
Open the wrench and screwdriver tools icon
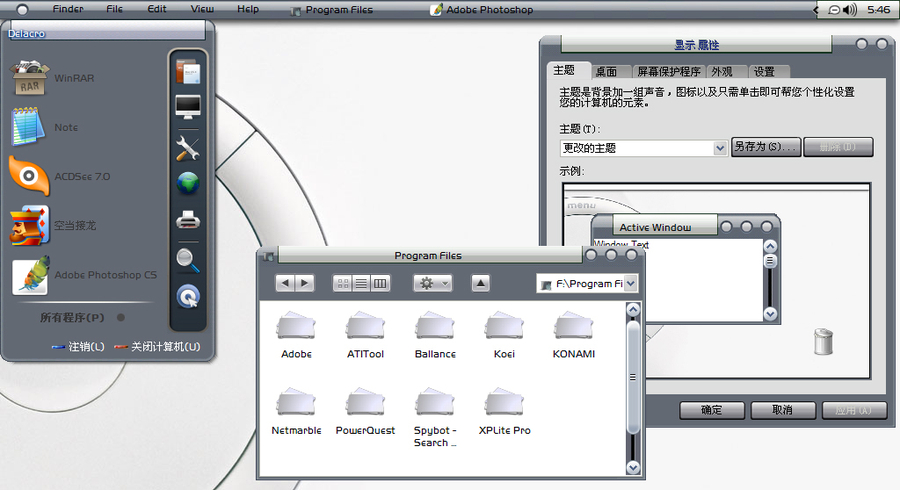click(188, 148)
